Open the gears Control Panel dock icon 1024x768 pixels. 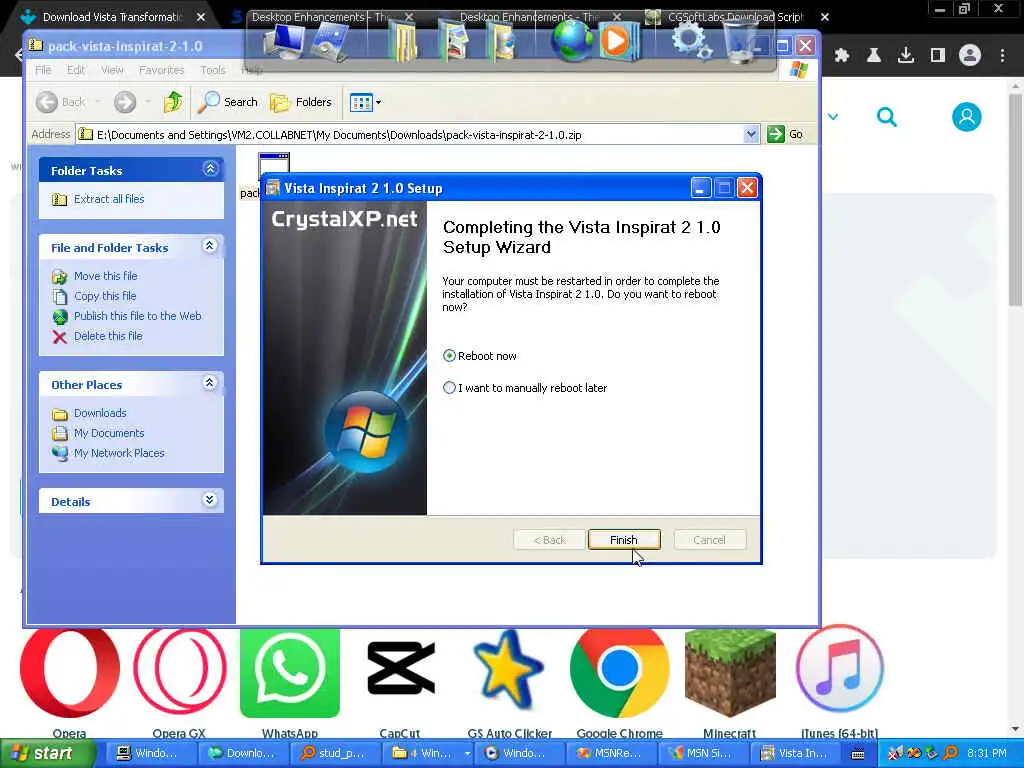691,40
